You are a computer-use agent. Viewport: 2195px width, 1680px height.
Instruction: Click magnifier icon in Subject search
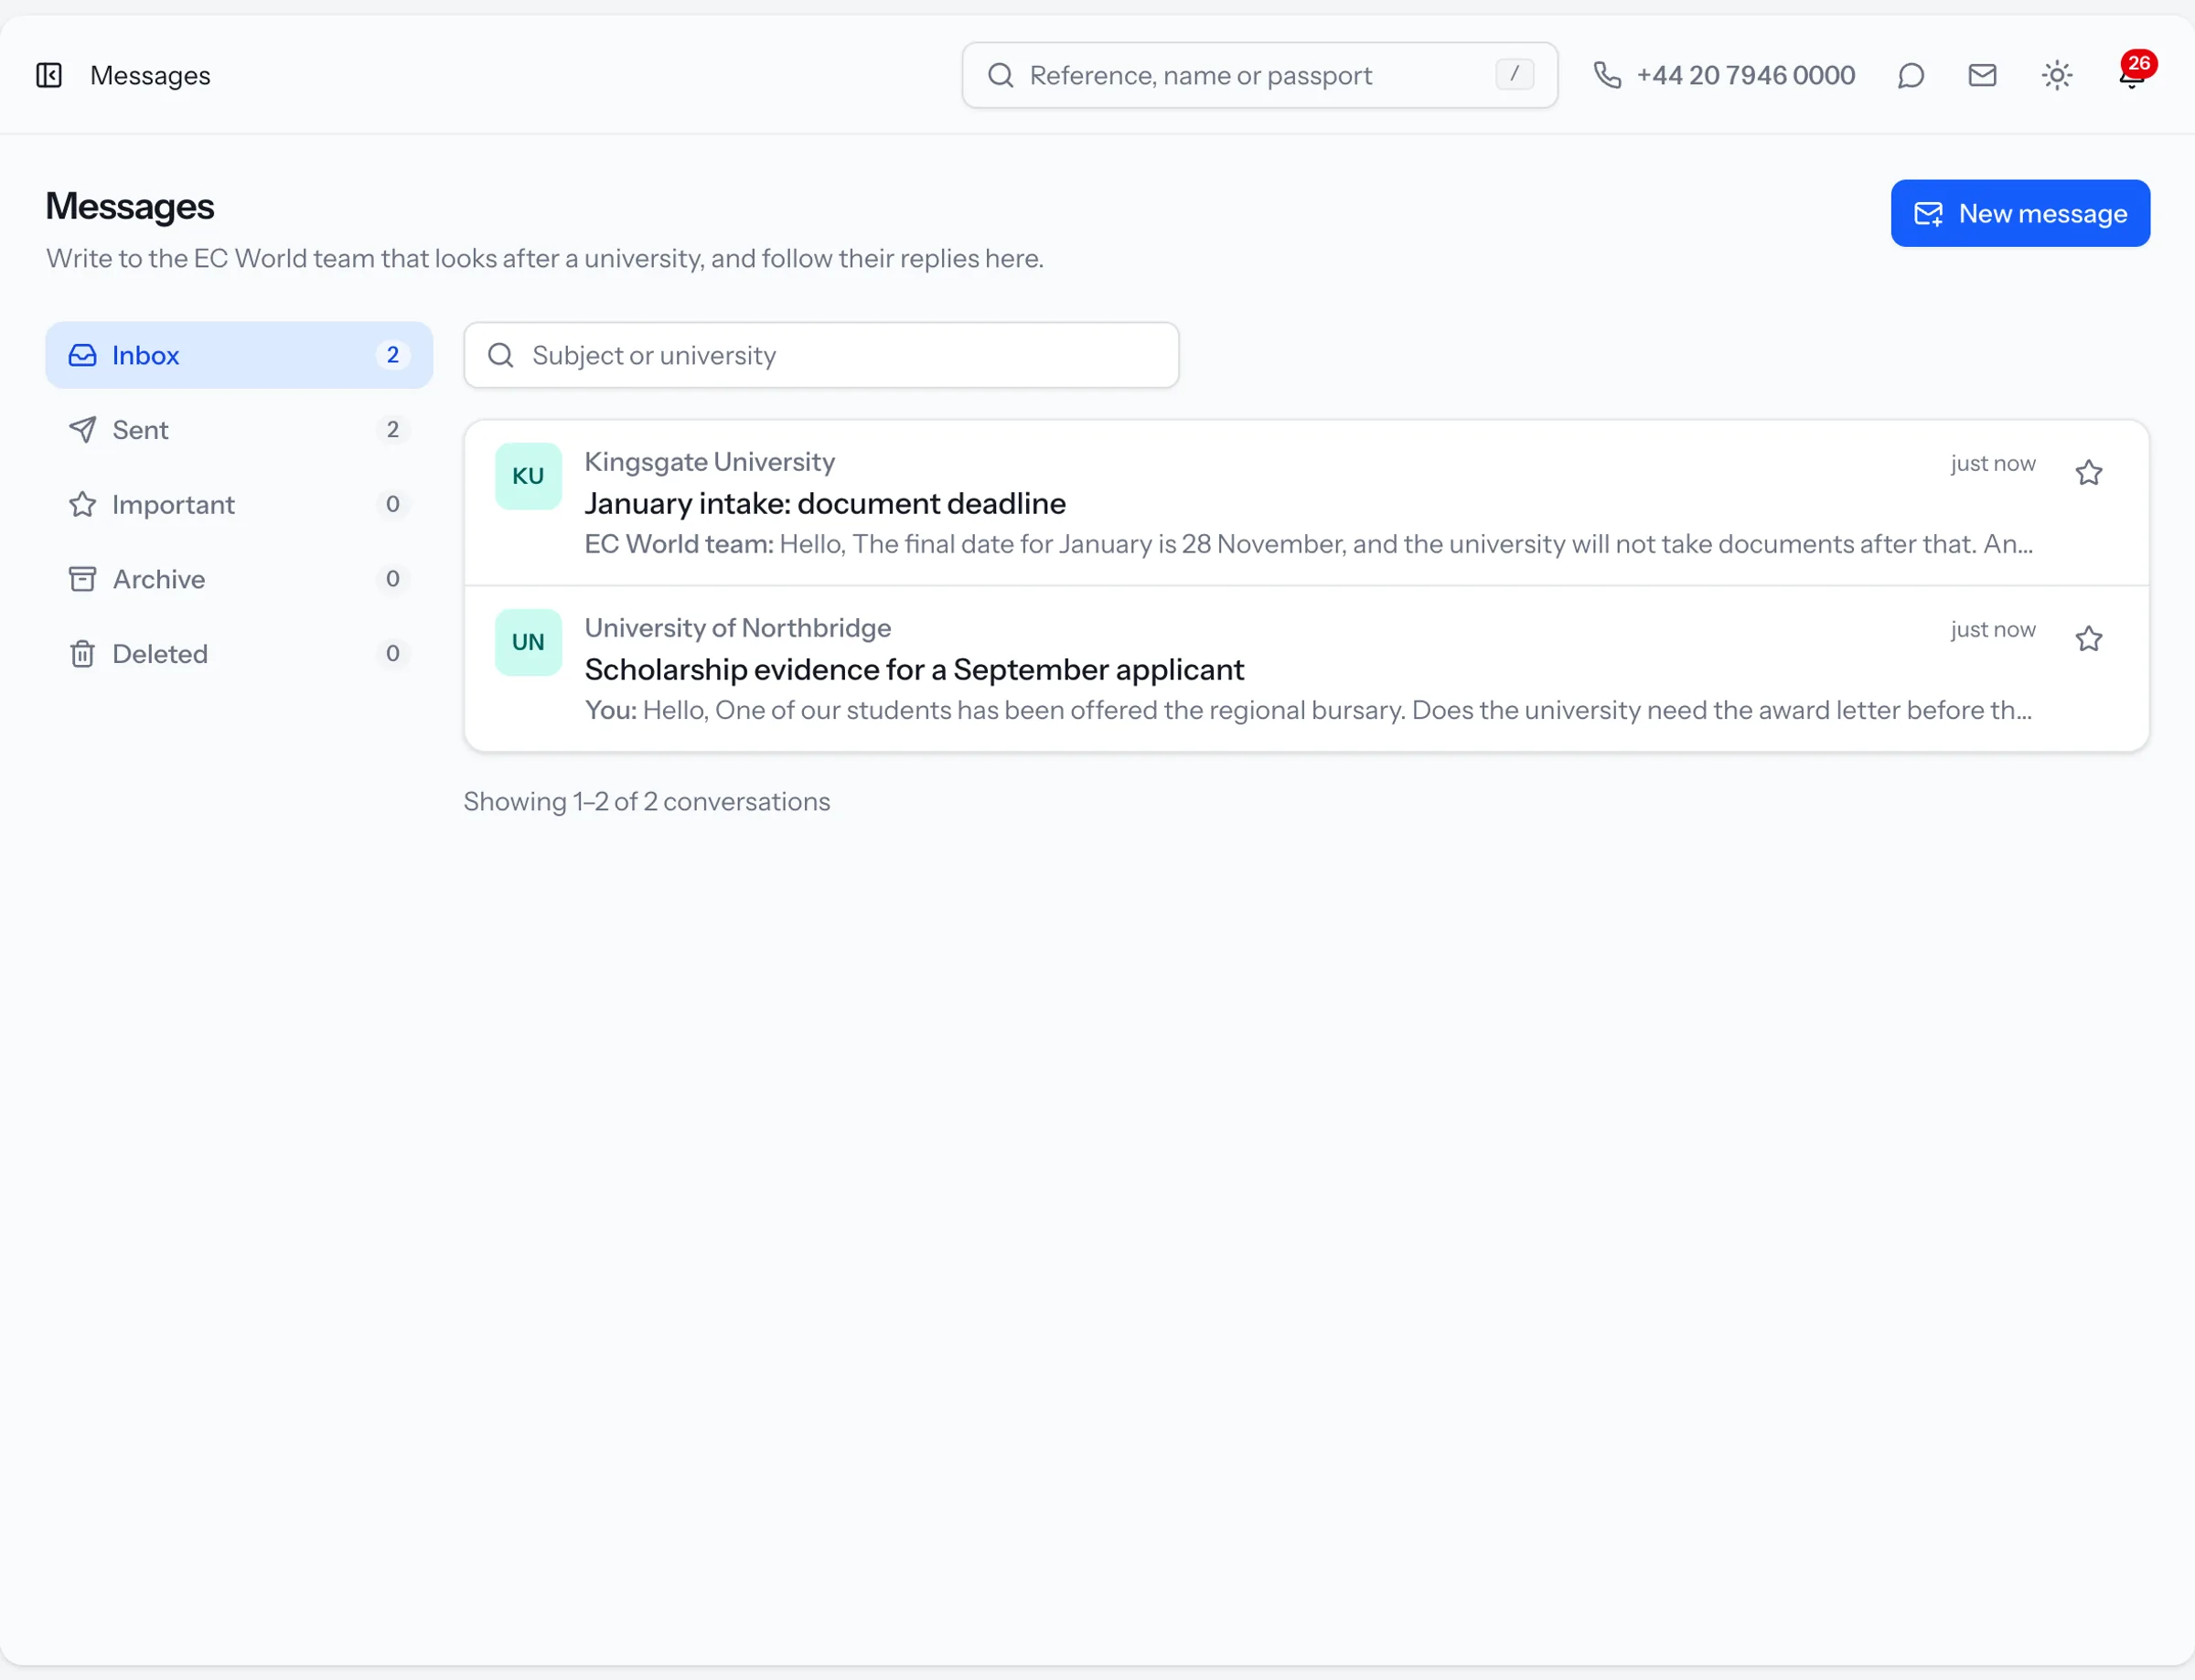point(501,355)
